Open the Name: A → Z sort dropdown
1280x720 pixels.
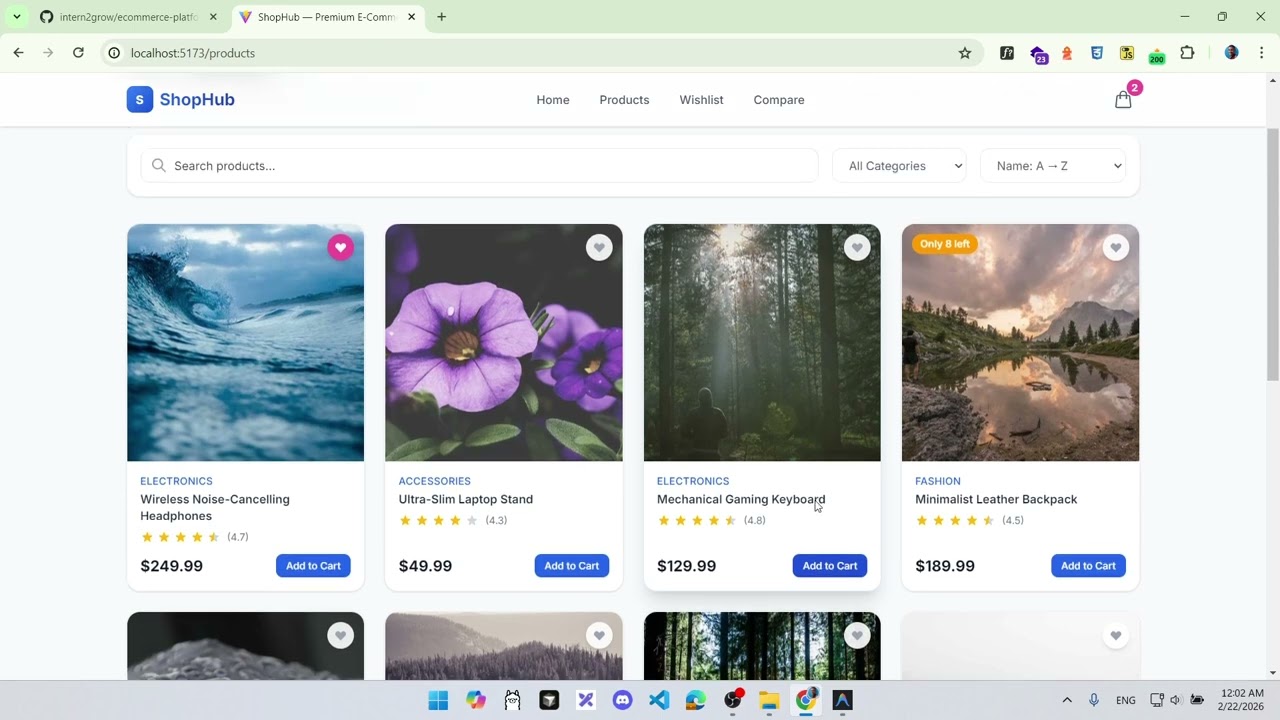(1053, 166)
